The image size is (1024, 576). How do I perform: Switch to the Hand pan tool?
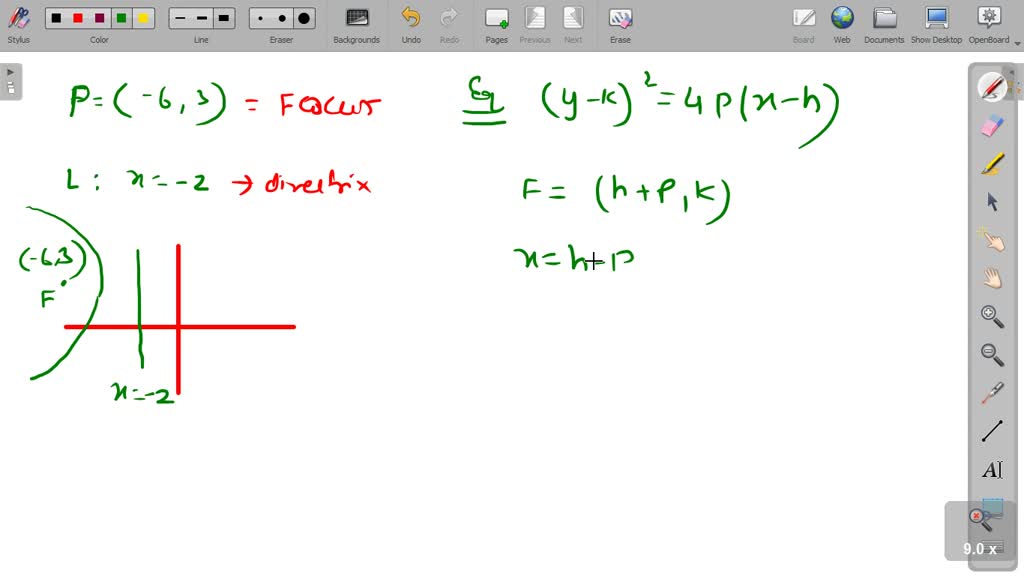pos(991,279)
